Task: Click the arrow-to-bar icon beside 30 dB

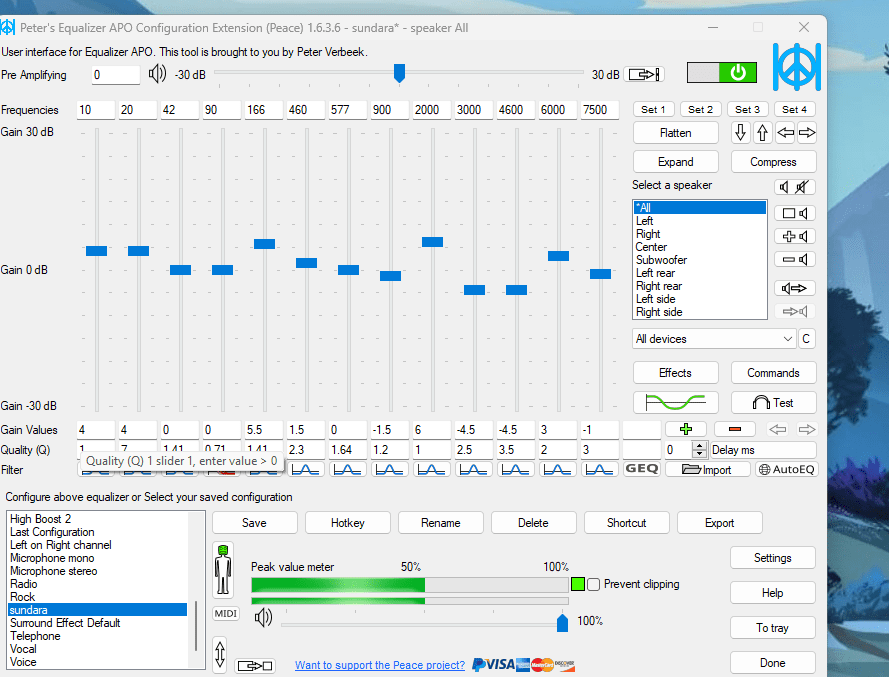Action: [644, 74]
